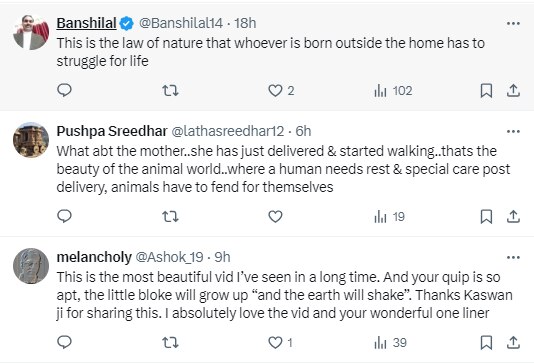This screenshot has height=364, width=534.
Task: View analytics of Banshilal's tweet showing 102
Action: tap(393, 91)
